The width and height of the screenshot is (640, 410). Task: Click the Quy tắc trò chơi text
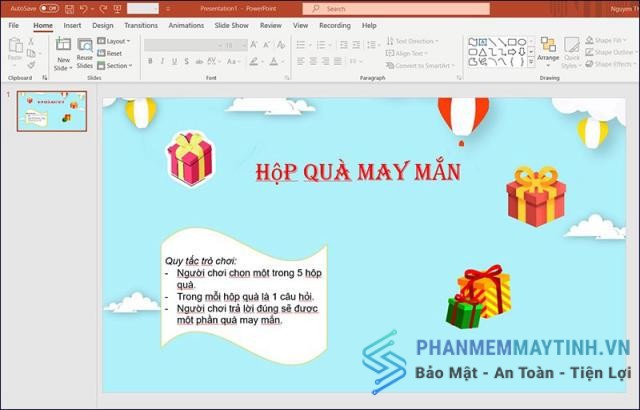point(200,261)
